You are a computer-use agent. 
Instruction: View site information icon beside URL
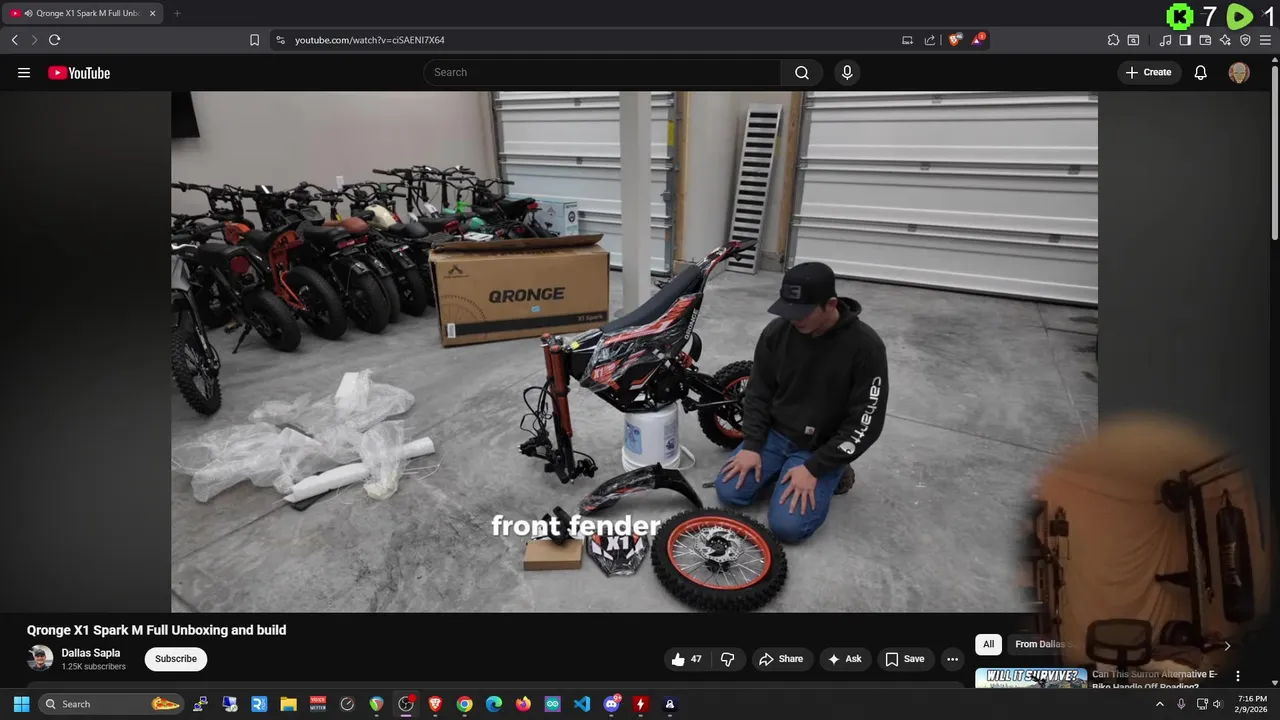[280, 40]
